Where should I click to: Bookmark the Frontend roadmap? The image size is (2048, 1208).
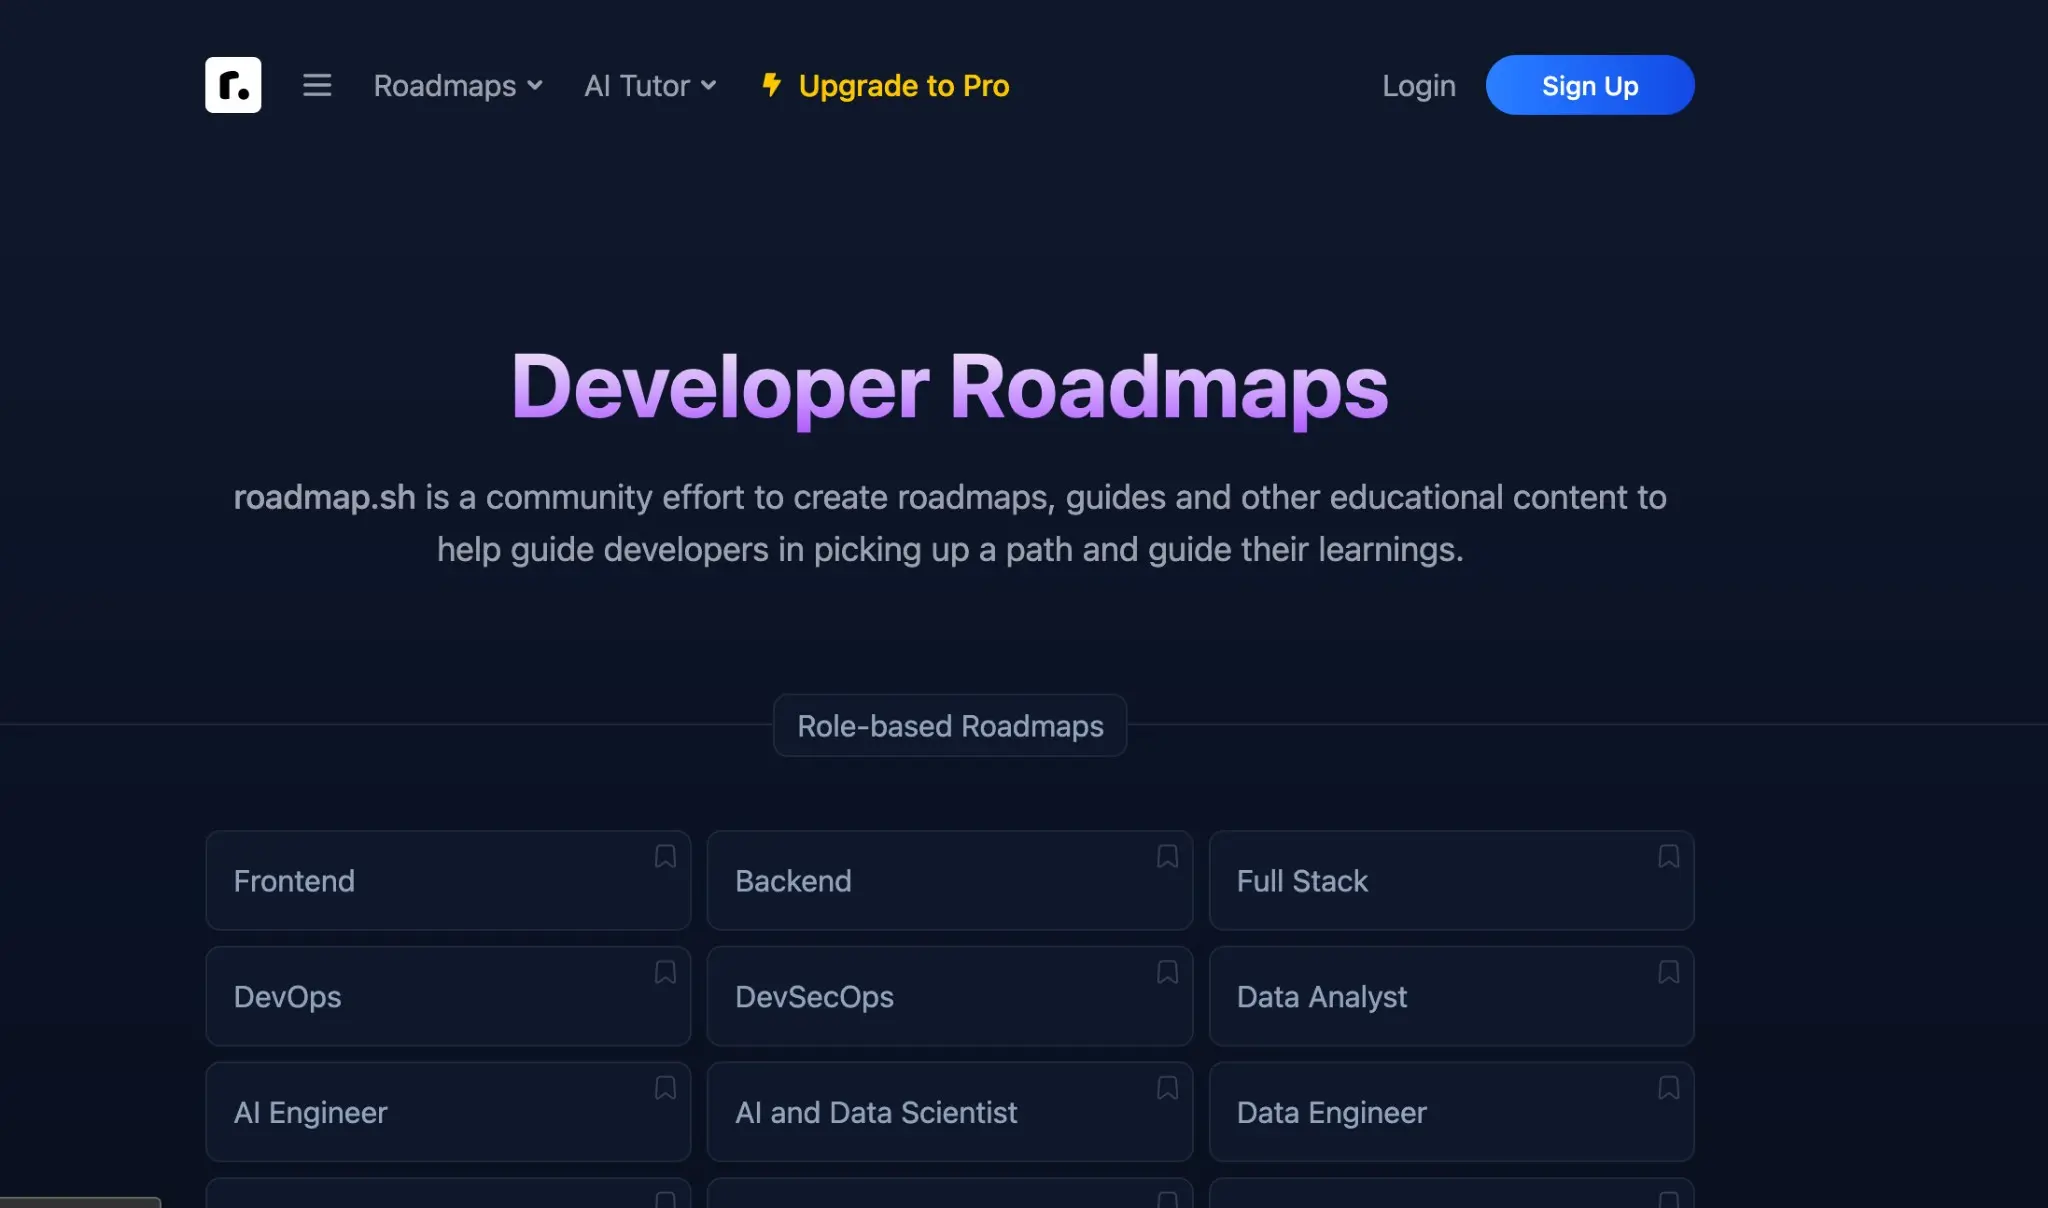[x=665, y=856]
